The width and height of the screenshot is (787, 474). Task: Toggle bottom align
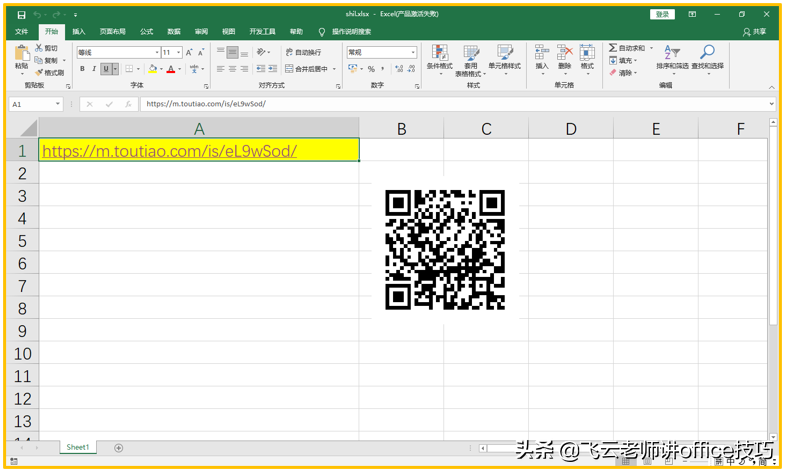(x=244, y=52)
